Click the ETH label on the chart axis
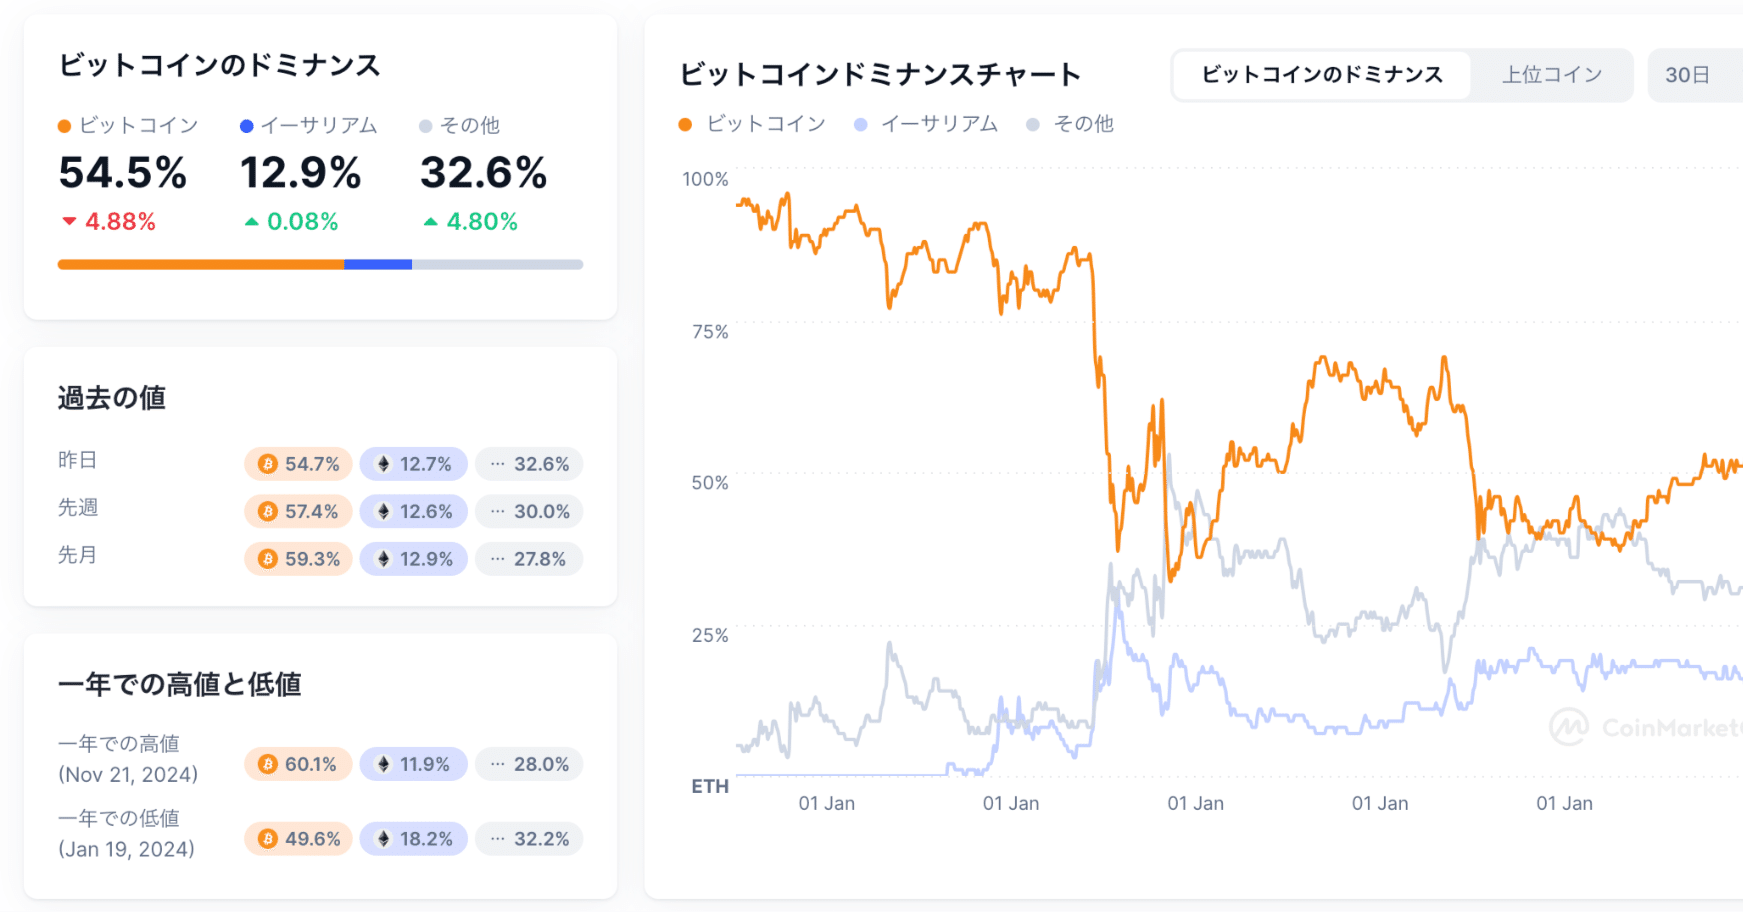1743x912 pixels. pos(710,787)
